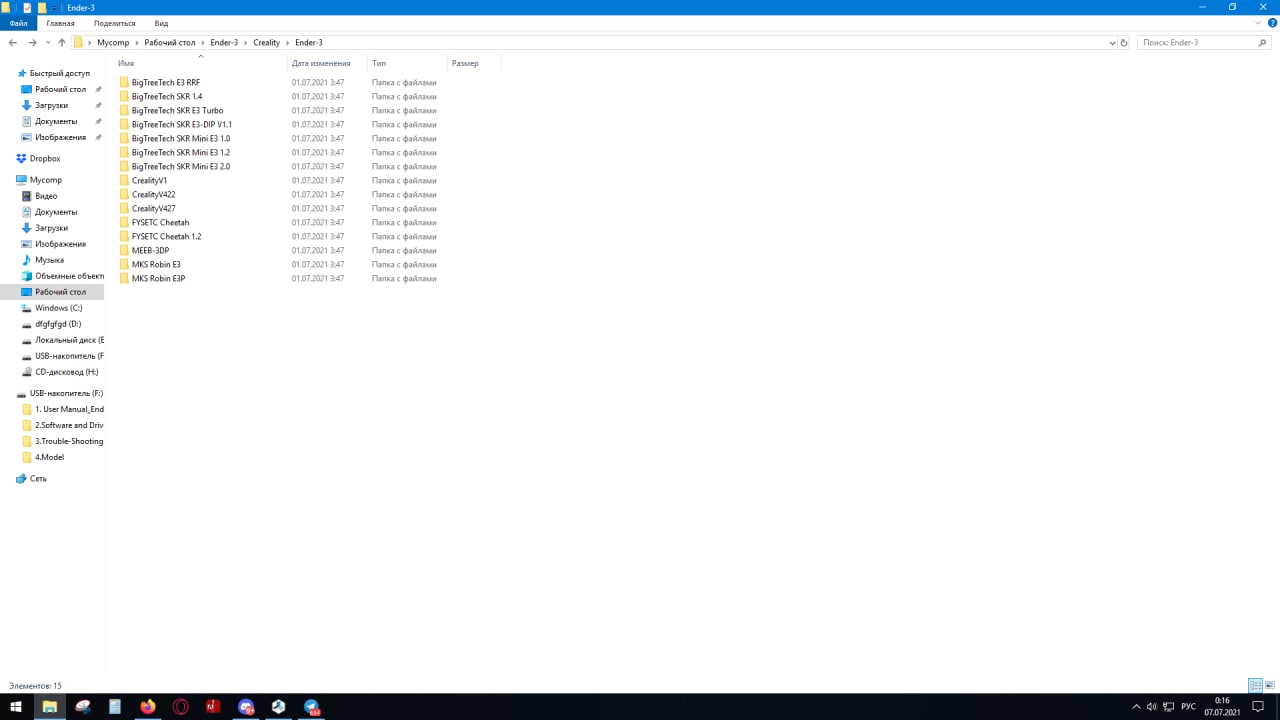Open Видео under Mycomp
This screenshot has height=720, width=1280.
tap(46, 196)
